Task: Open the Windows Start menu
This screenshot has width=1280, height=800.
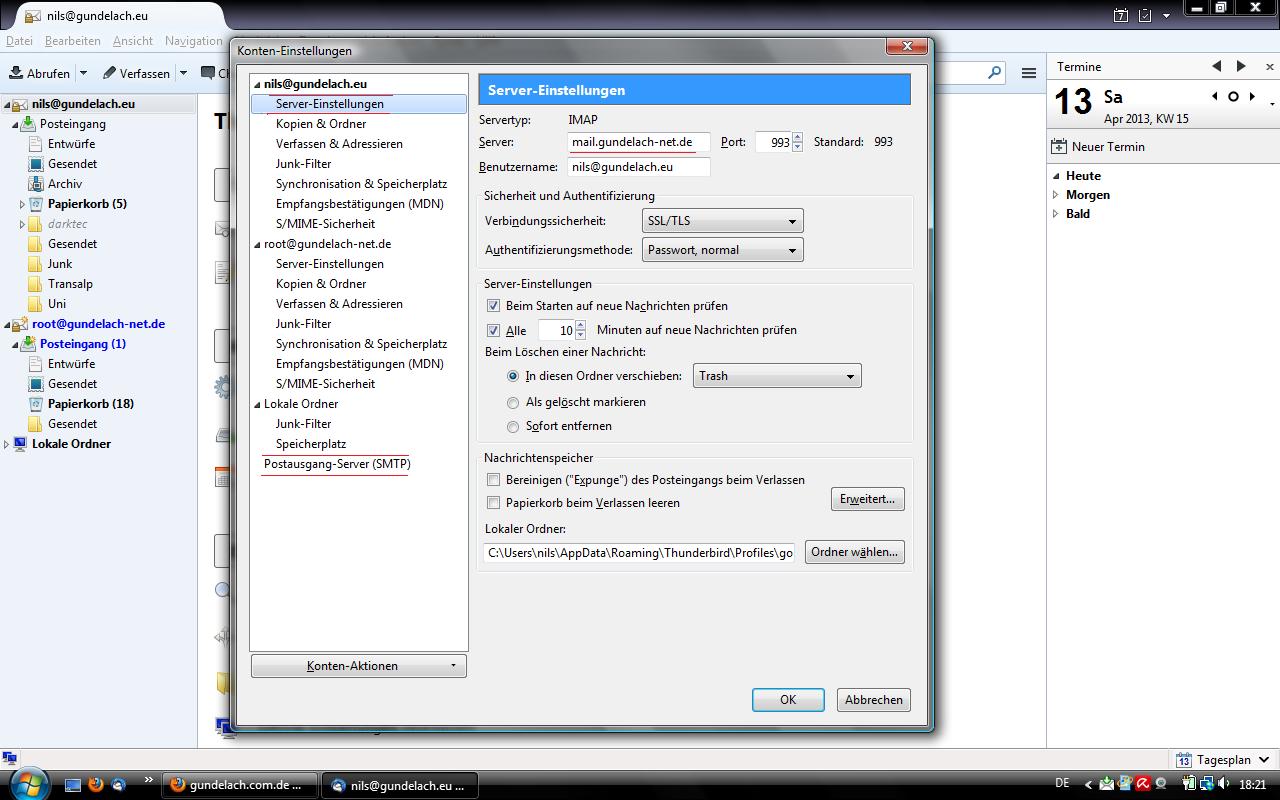Action: pos(27,781)
